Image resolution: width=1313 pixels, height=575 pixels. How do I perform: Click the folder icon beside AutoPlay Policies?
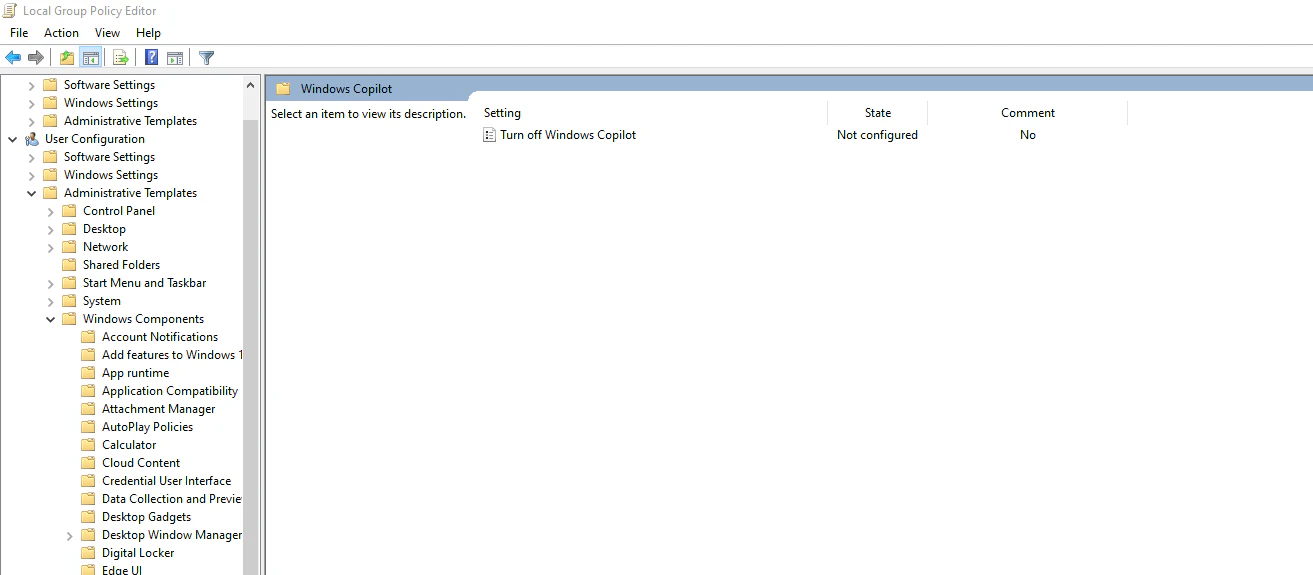coord(88,427)
